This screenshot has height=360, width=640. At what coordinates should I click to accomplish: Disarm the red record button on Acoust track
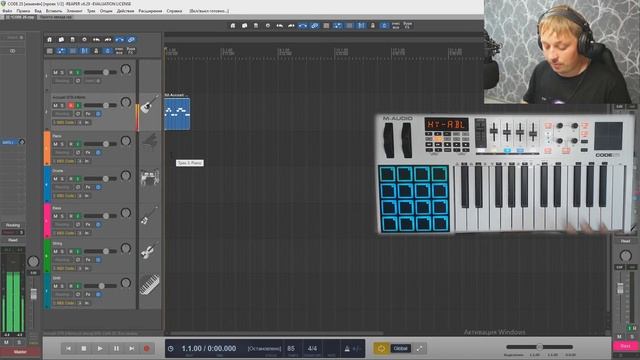[x=71, y=105]
